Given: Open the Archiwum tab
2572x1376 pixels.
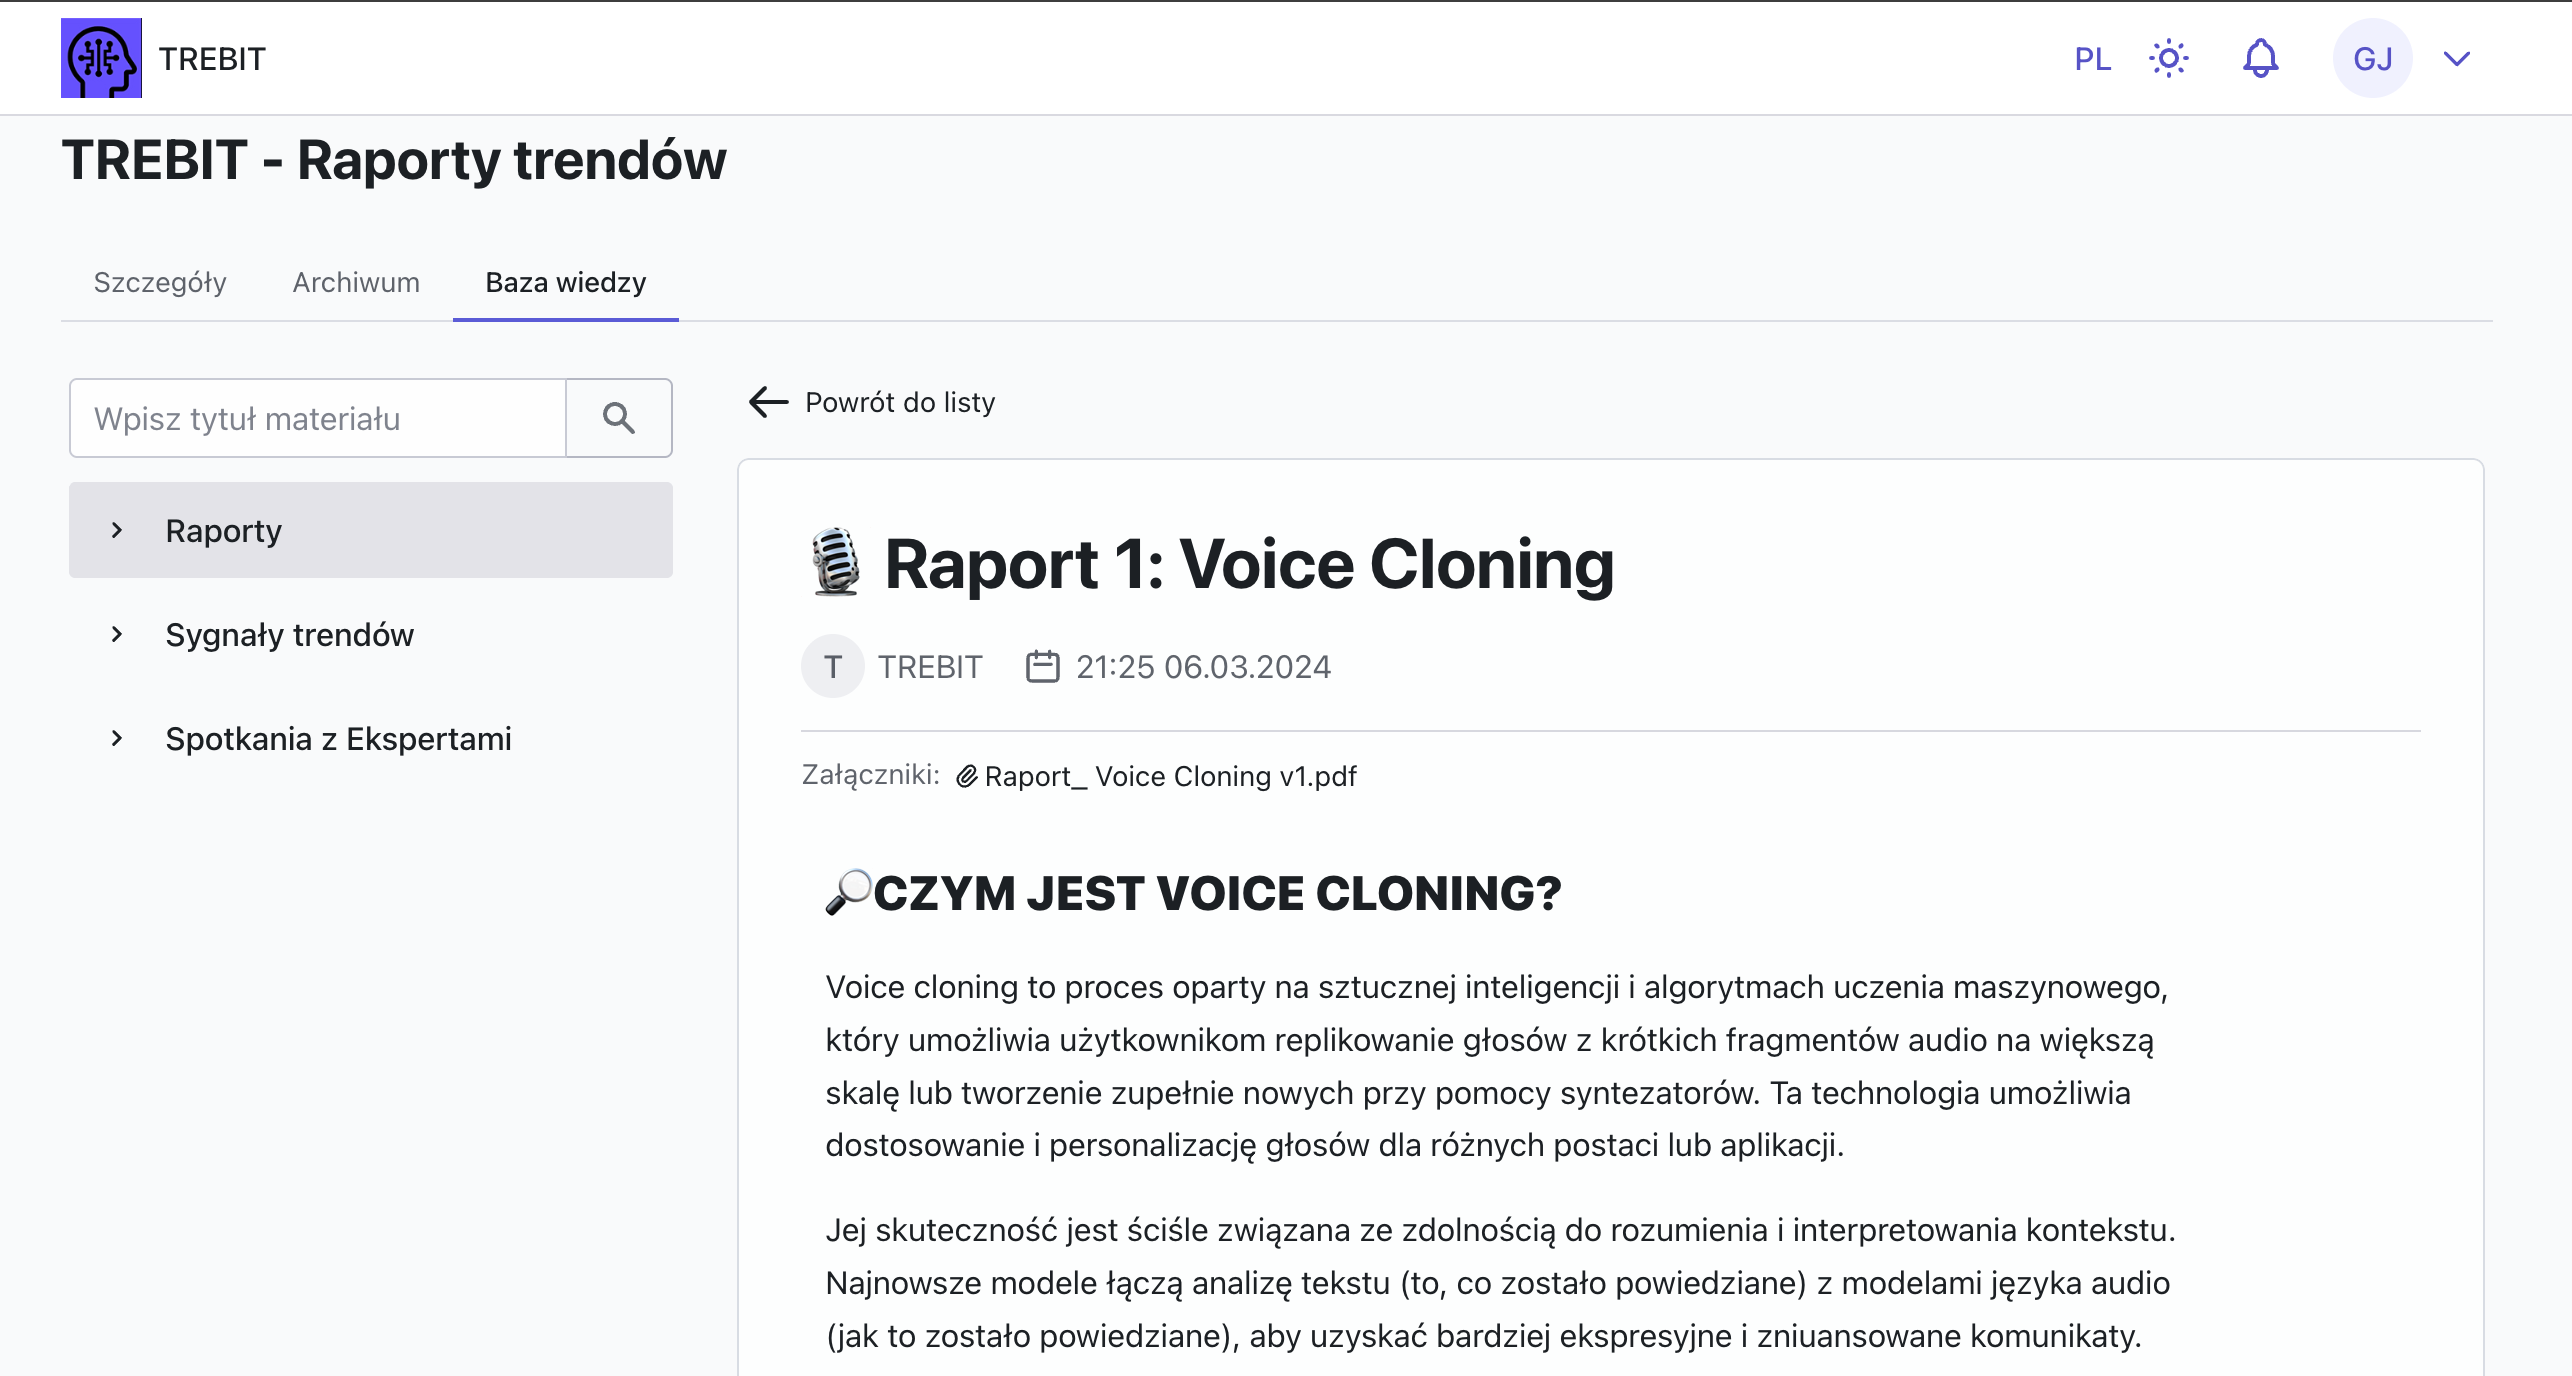Looking at the screenshot, I should pos(356,282).
